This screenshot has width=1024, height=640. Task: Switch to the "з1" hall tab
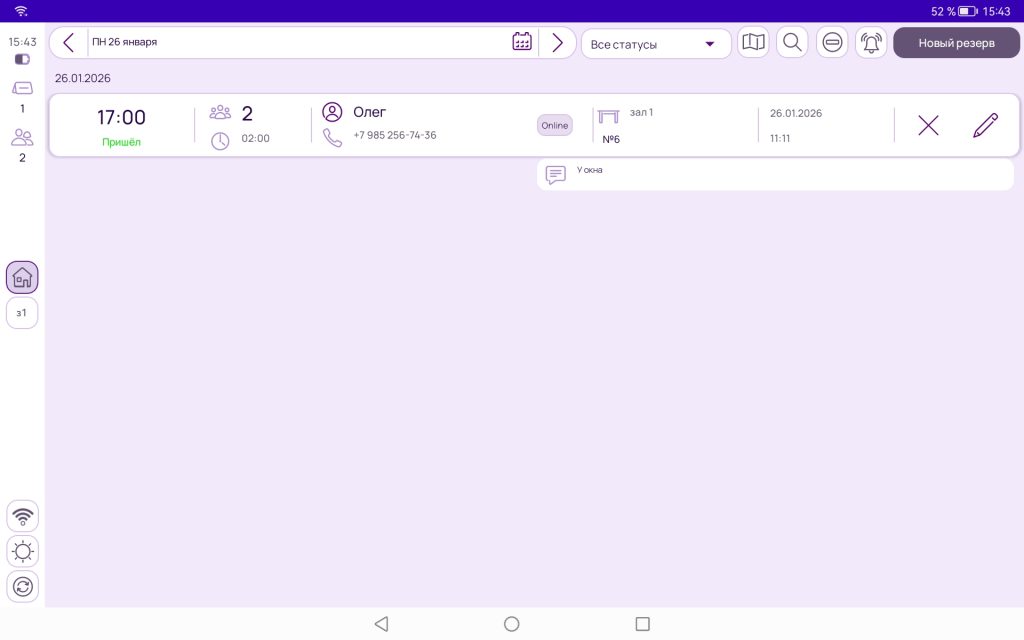[x=22, y=313]
